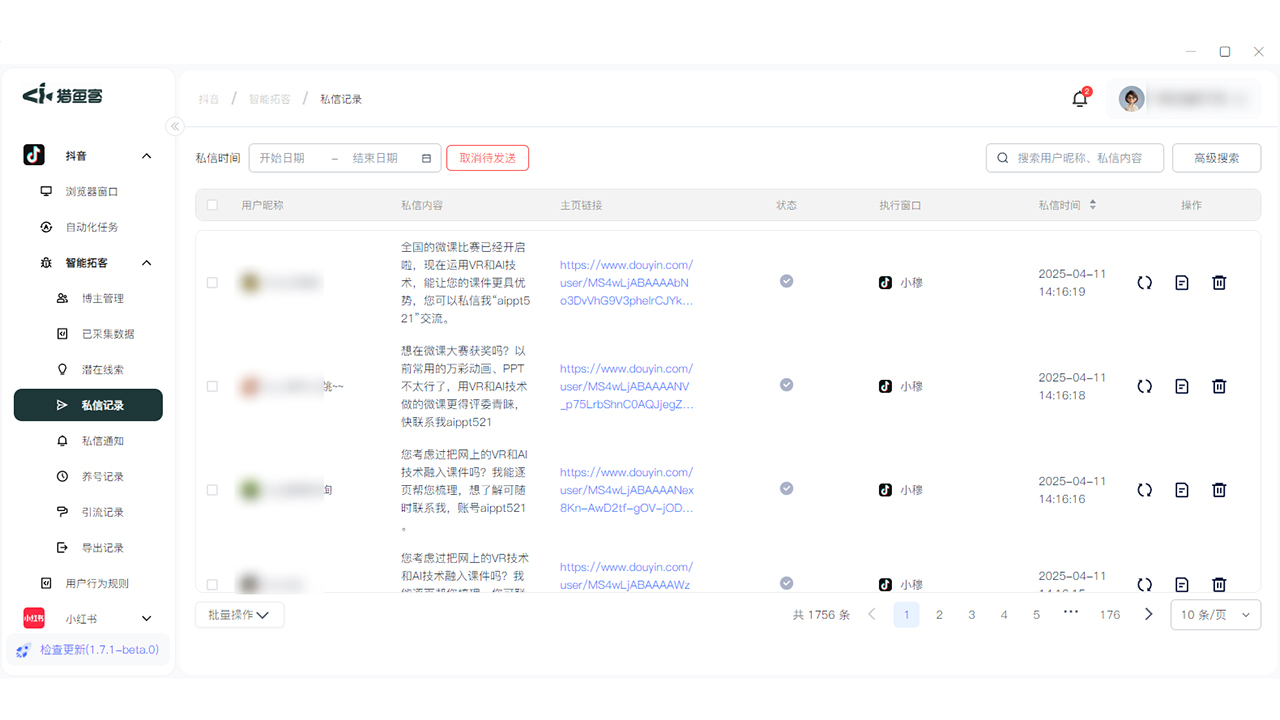
Task: Click the user avatar picture
Action: click(x=1131, y=99)
